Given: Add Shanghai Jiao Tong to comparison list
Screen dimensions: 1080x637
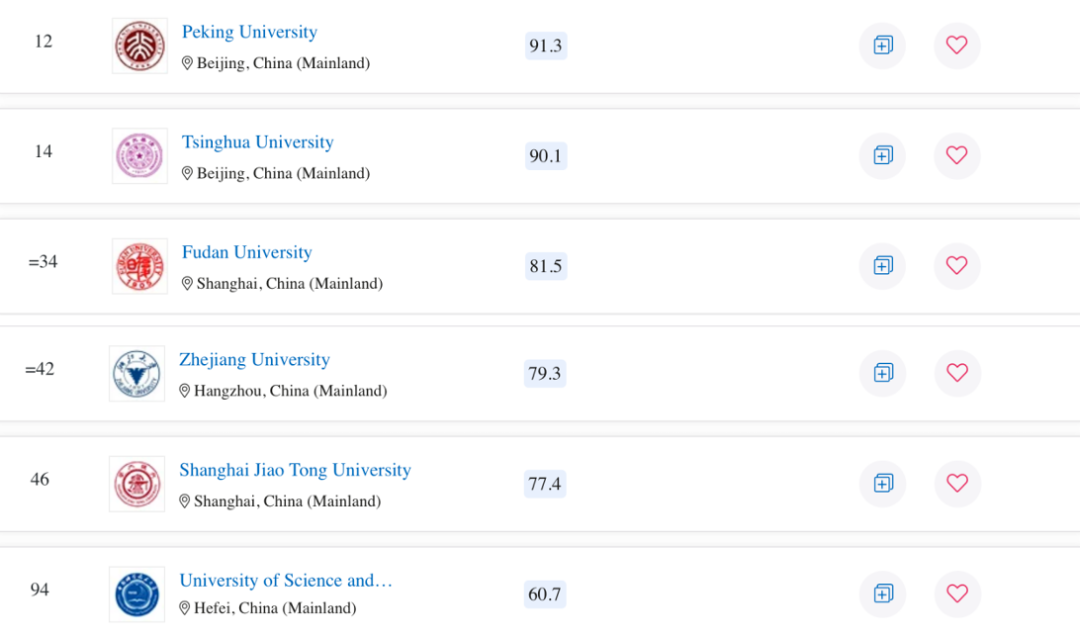Looking at the screenshot, I should point(882,483).
